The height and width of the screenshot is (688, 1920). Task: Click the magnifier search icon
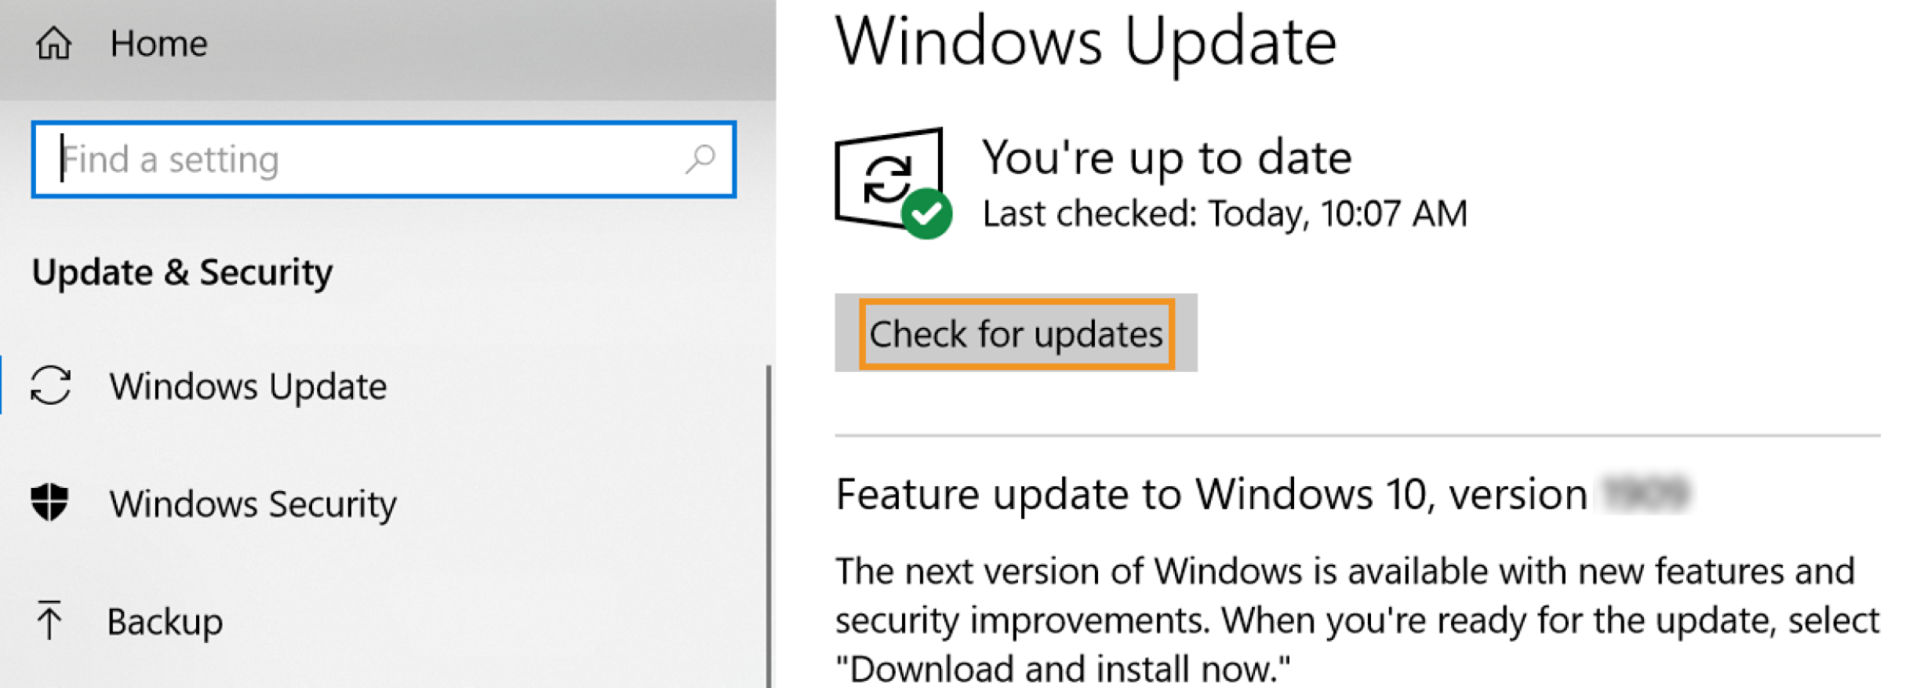(x=700, y=158)
